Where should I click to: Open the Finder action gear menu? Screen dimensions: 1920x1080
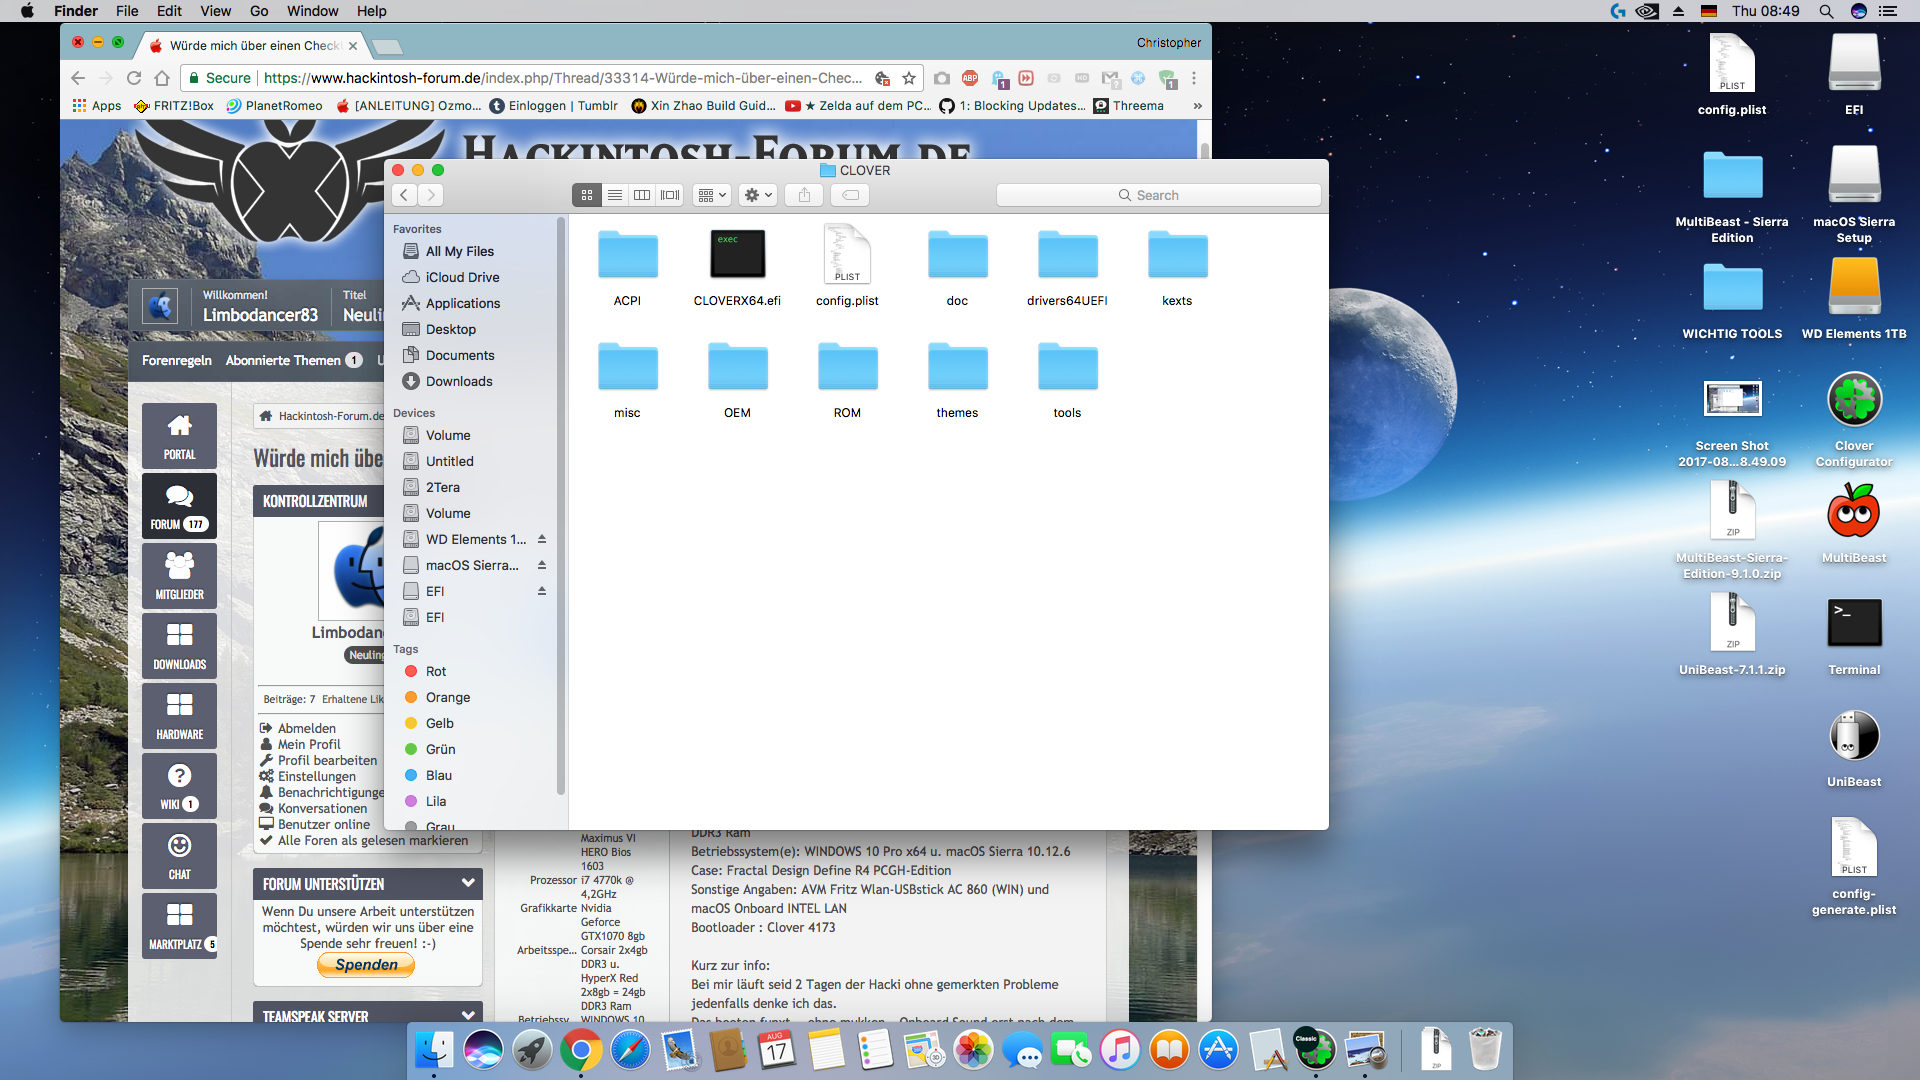tap(758, 195)
